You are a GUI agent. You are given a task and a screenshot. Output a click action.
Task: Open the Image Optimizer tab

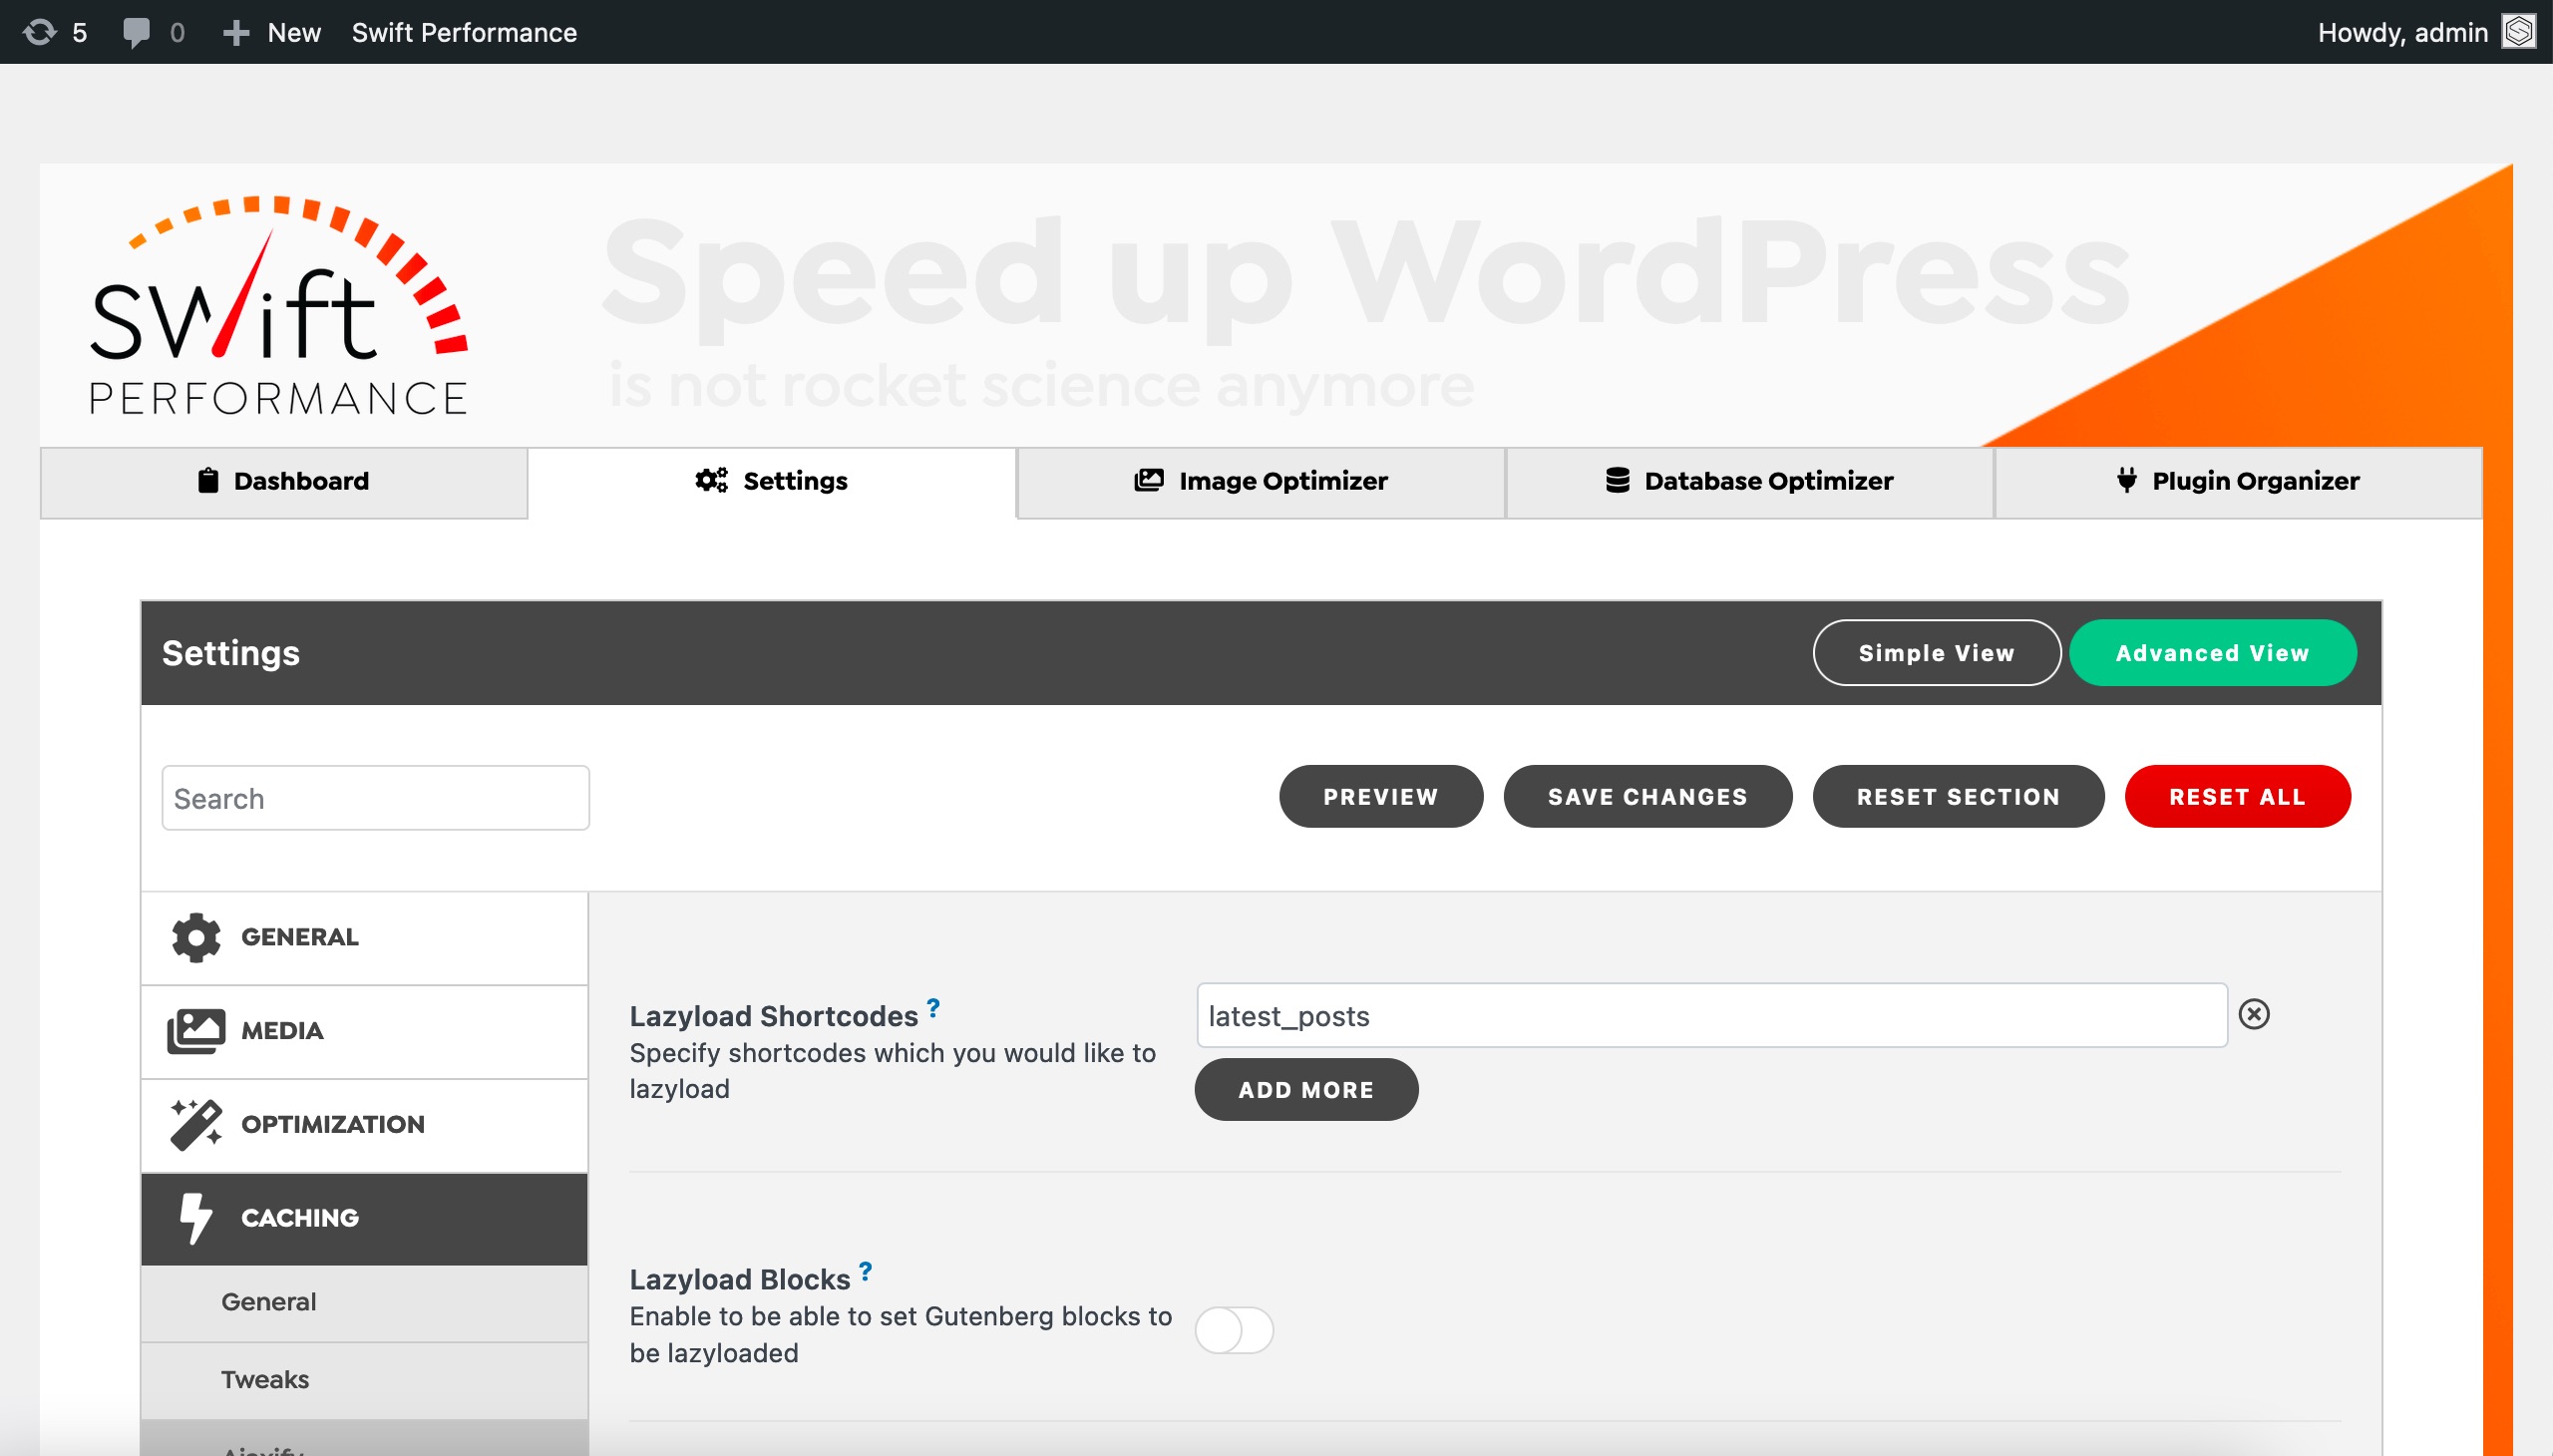point(1261,481)
